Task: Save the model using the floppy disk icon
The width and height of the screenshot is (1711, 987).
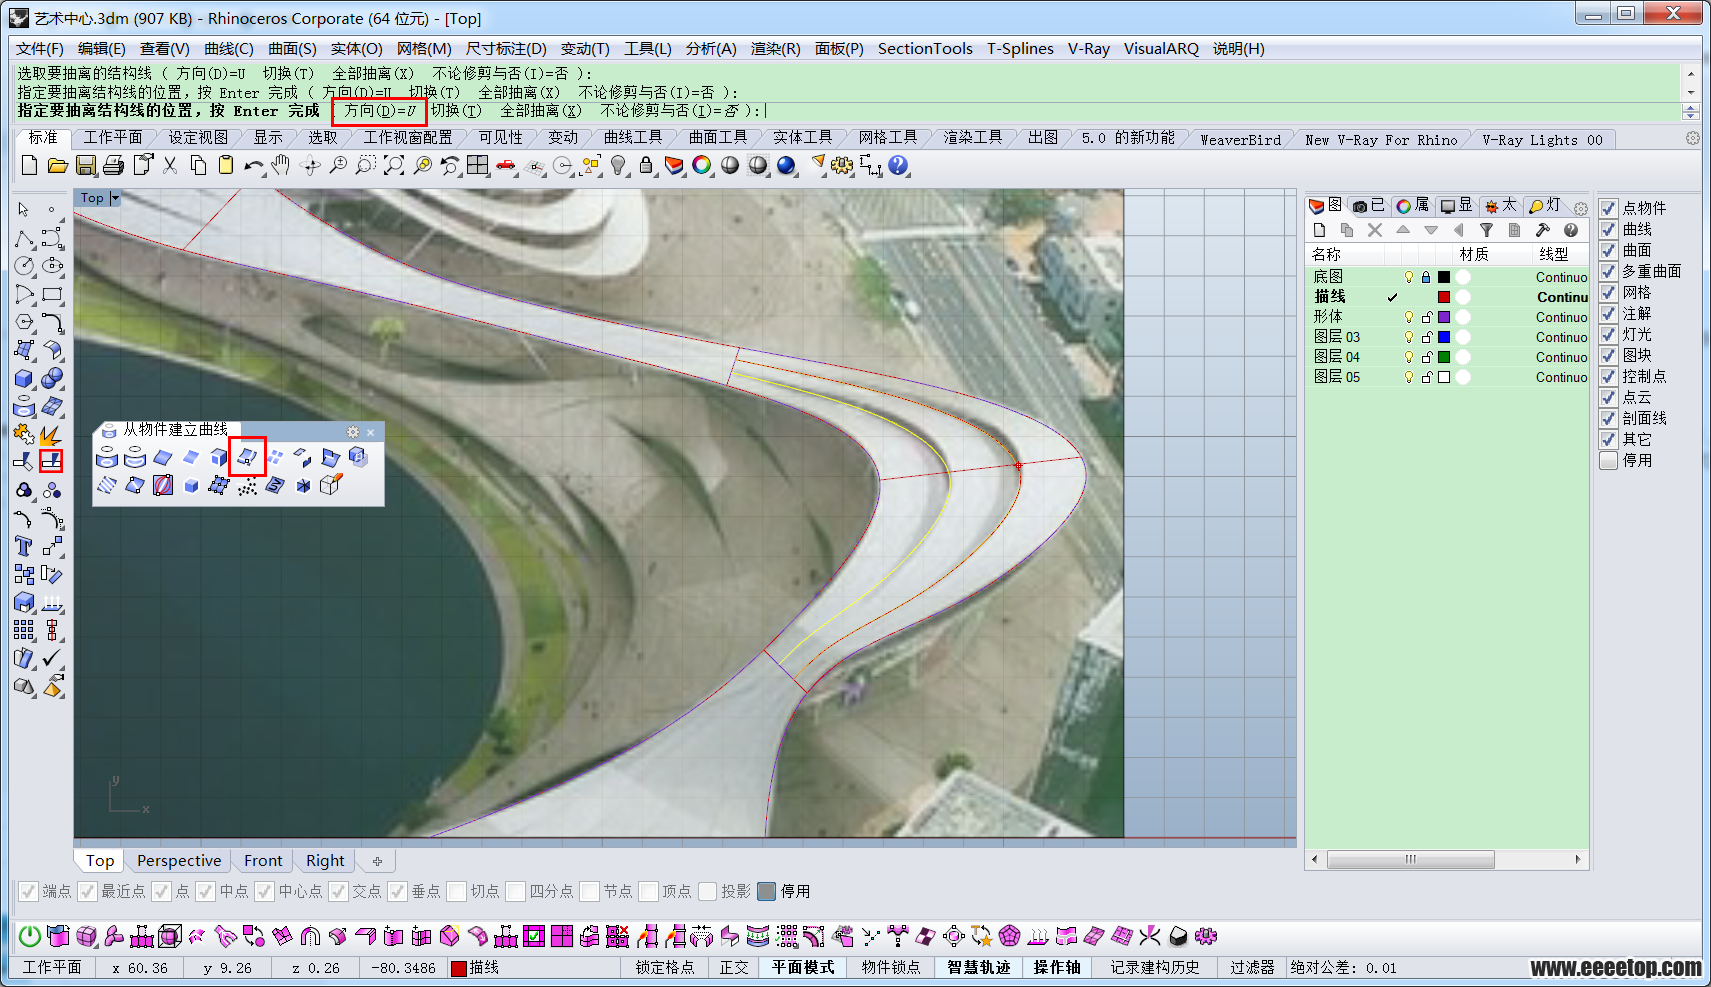Action: pos(86,166)
